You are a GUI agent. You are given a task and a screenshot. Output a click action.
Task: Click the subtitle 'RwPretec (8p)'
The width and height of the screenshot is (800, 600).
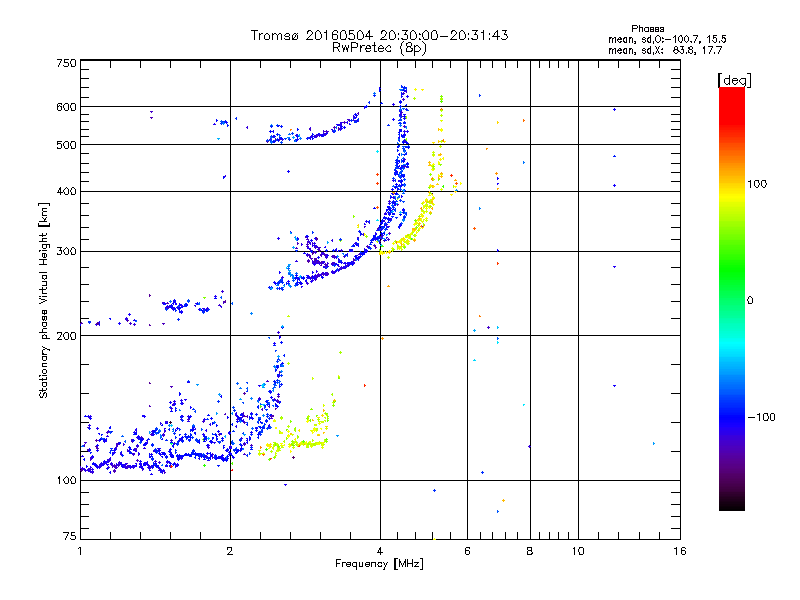[379, 48]
